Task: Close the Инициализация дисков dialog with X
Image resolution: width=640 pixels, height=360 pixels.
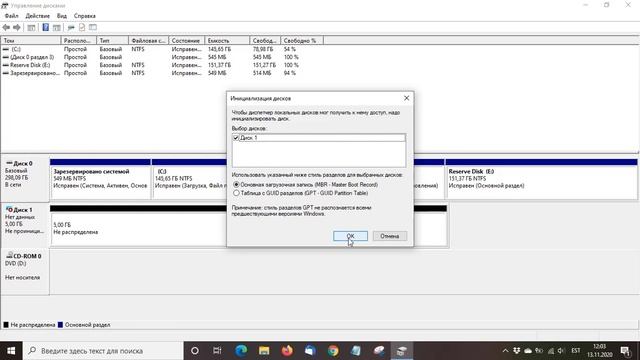Action: [x=406, y=98]
